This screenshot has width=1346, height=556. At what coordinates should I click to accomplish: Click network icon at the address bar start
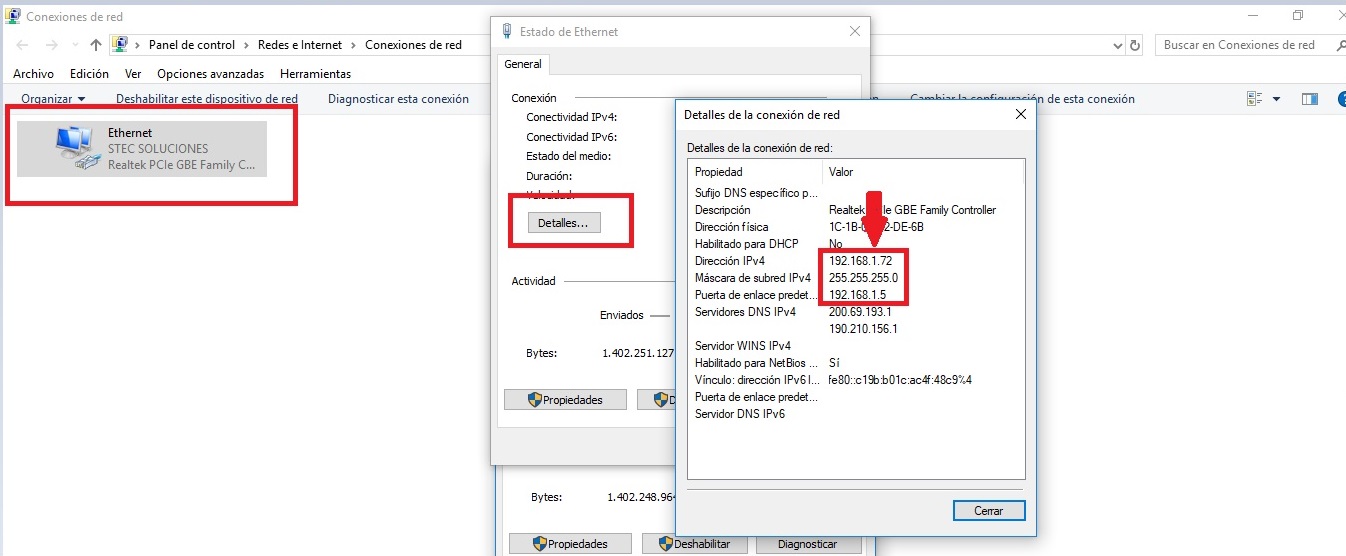[x=121, y=45]
